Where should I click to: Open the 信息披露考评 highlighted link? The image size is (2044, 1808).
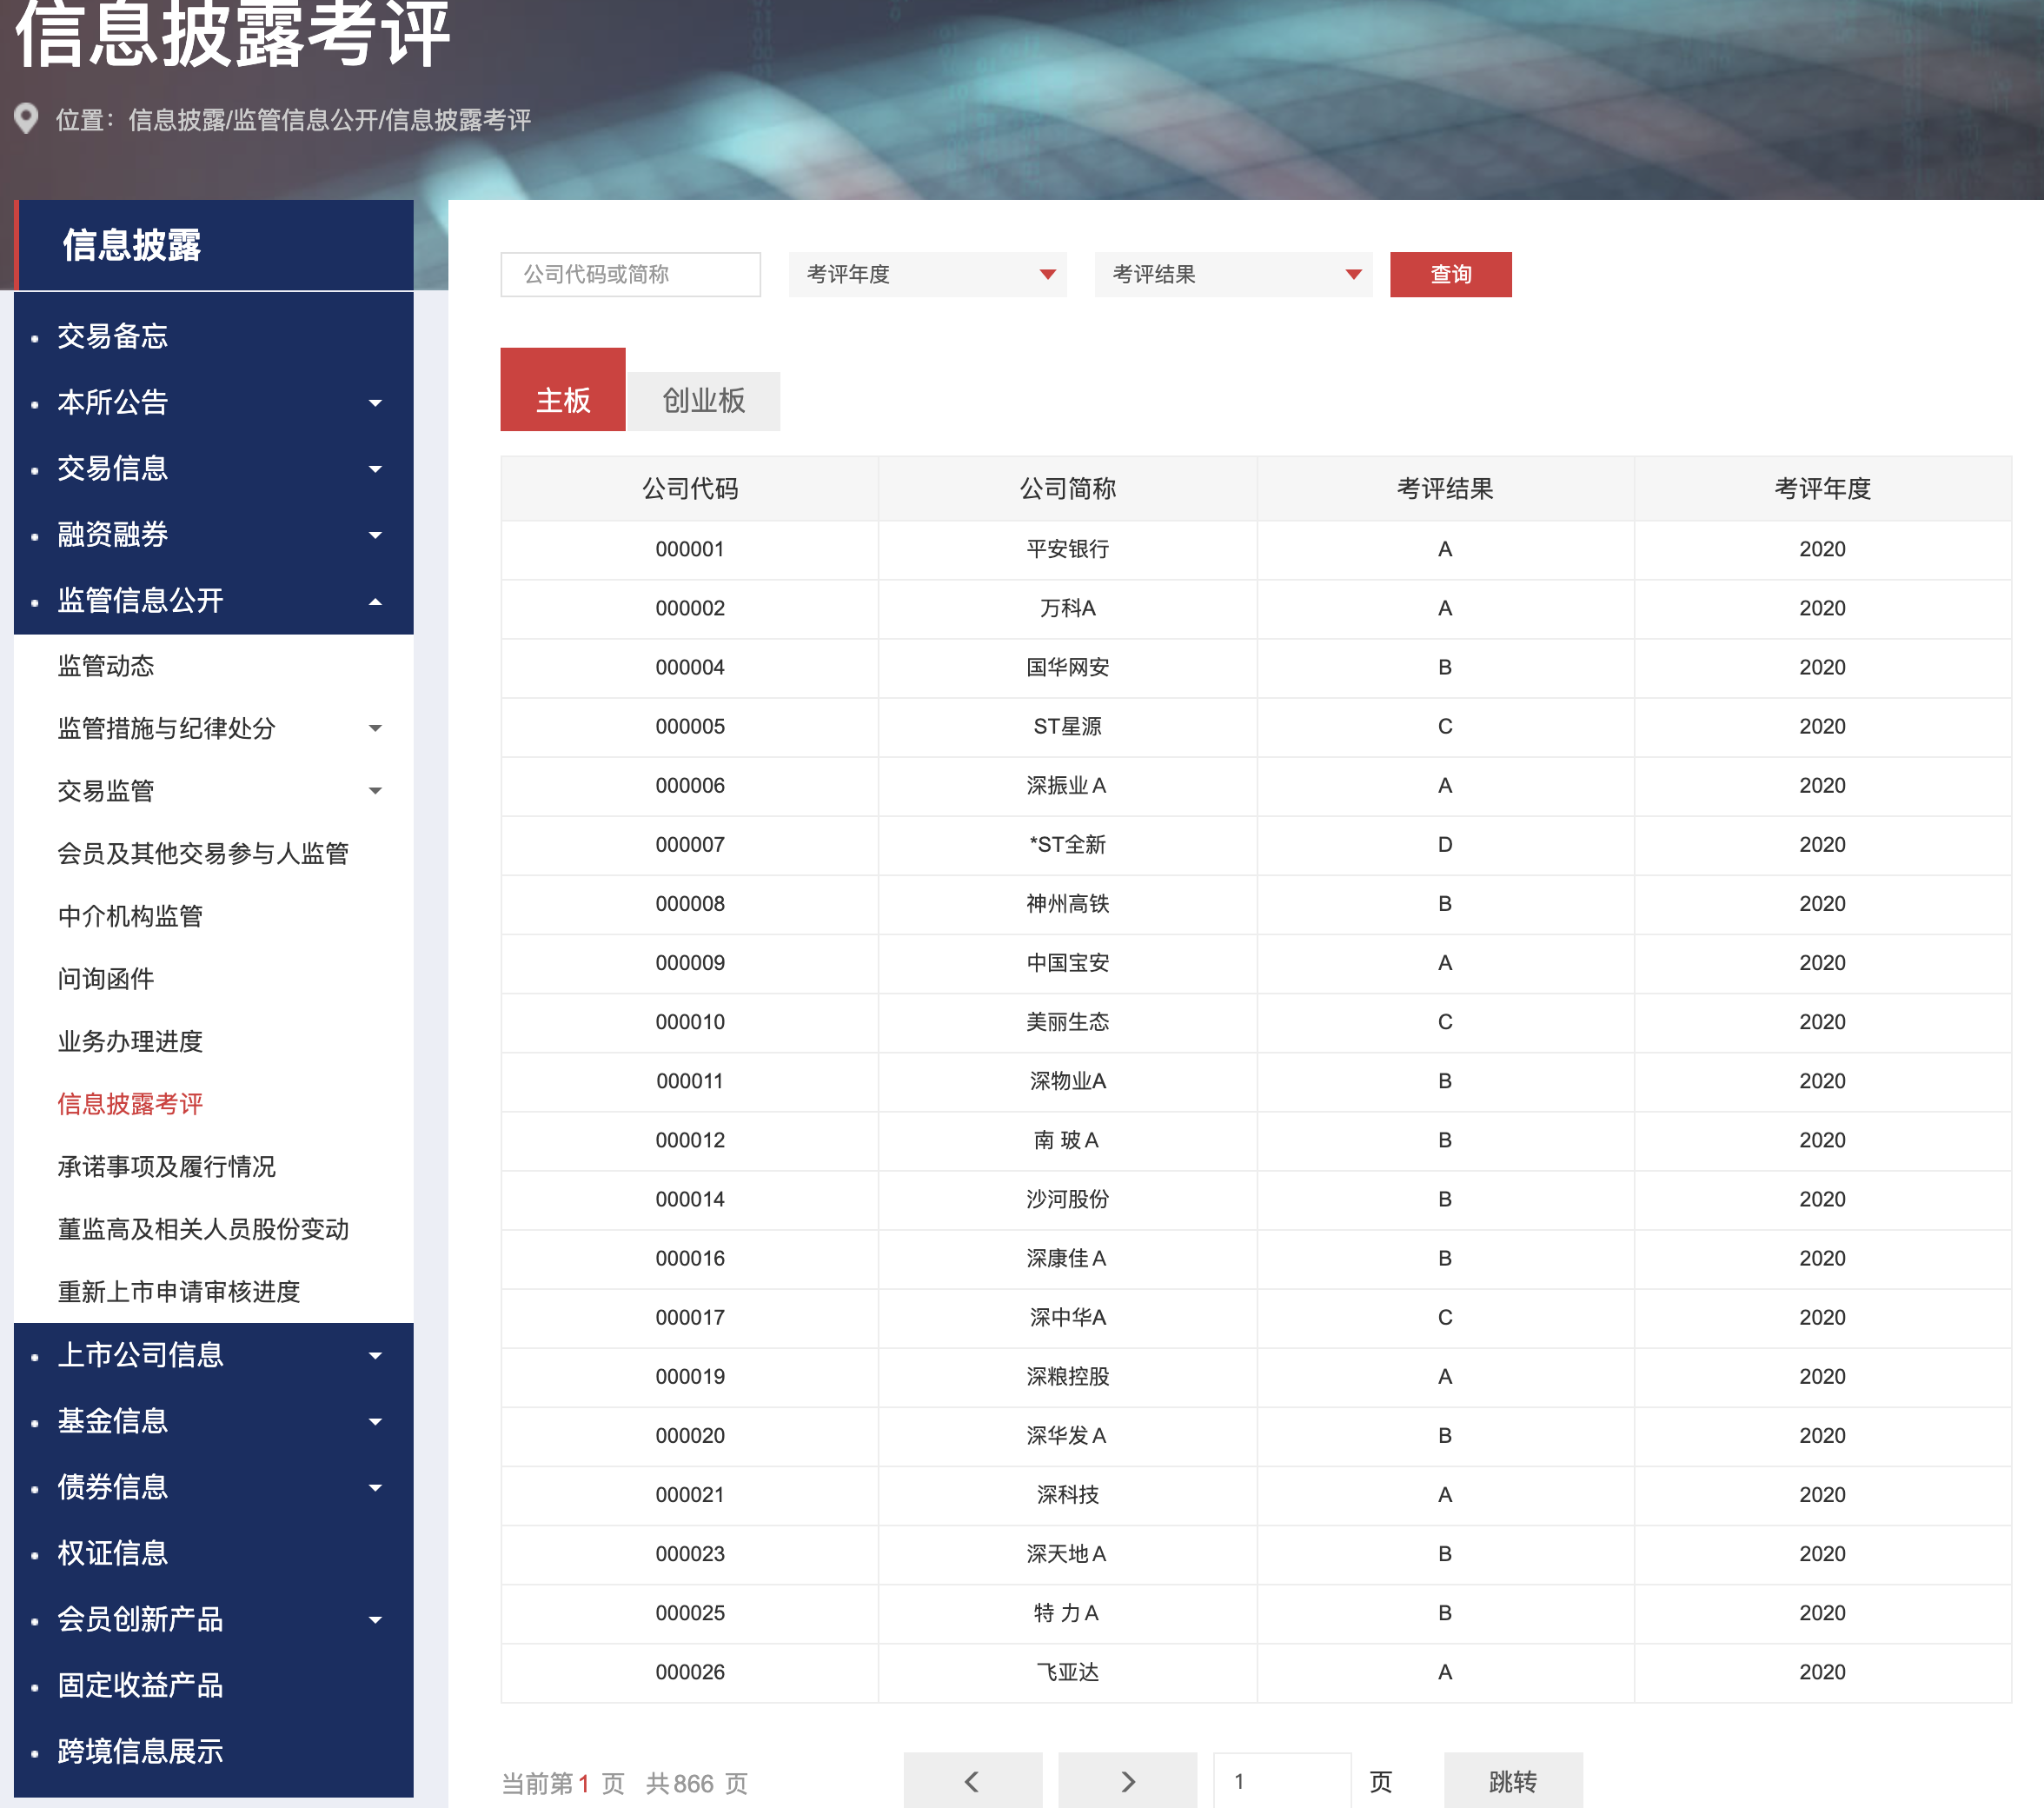point(129,1104)
